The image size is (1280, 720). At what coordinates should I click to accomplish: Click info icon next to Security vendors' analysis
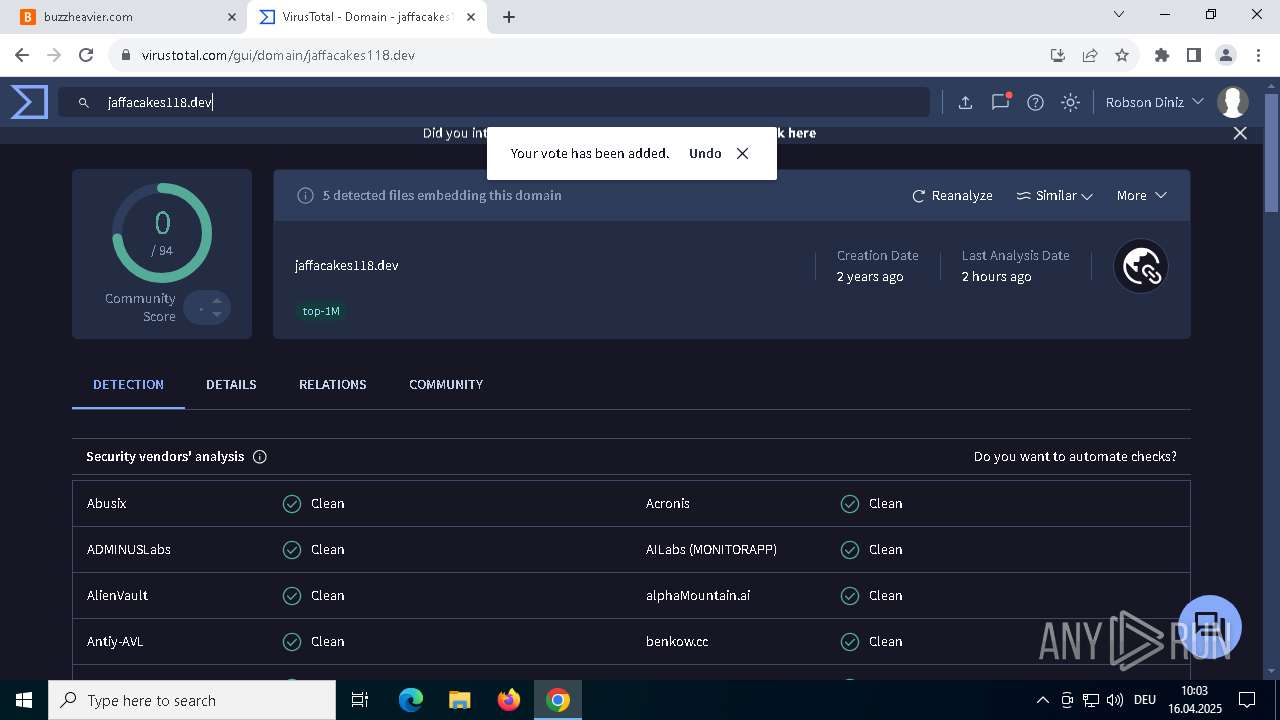260,457
